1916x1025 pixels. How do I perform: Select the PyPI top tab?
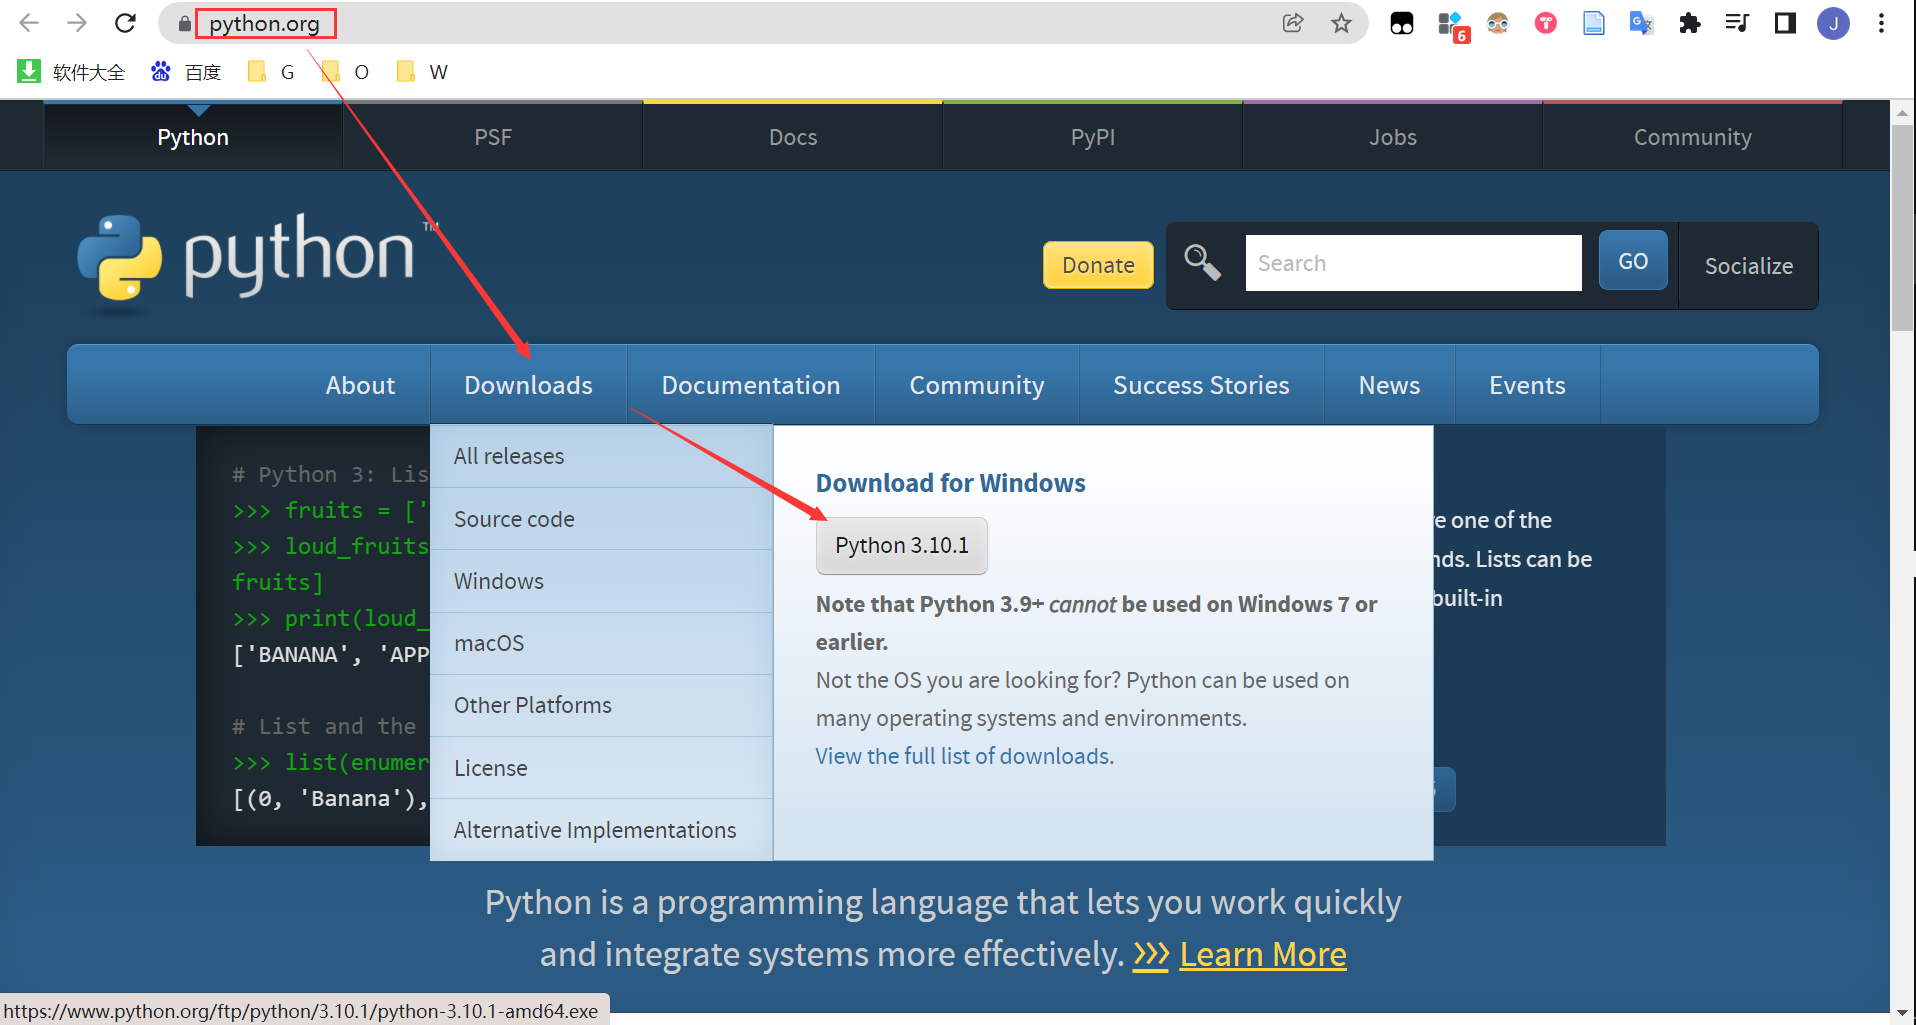point(1093,137)
